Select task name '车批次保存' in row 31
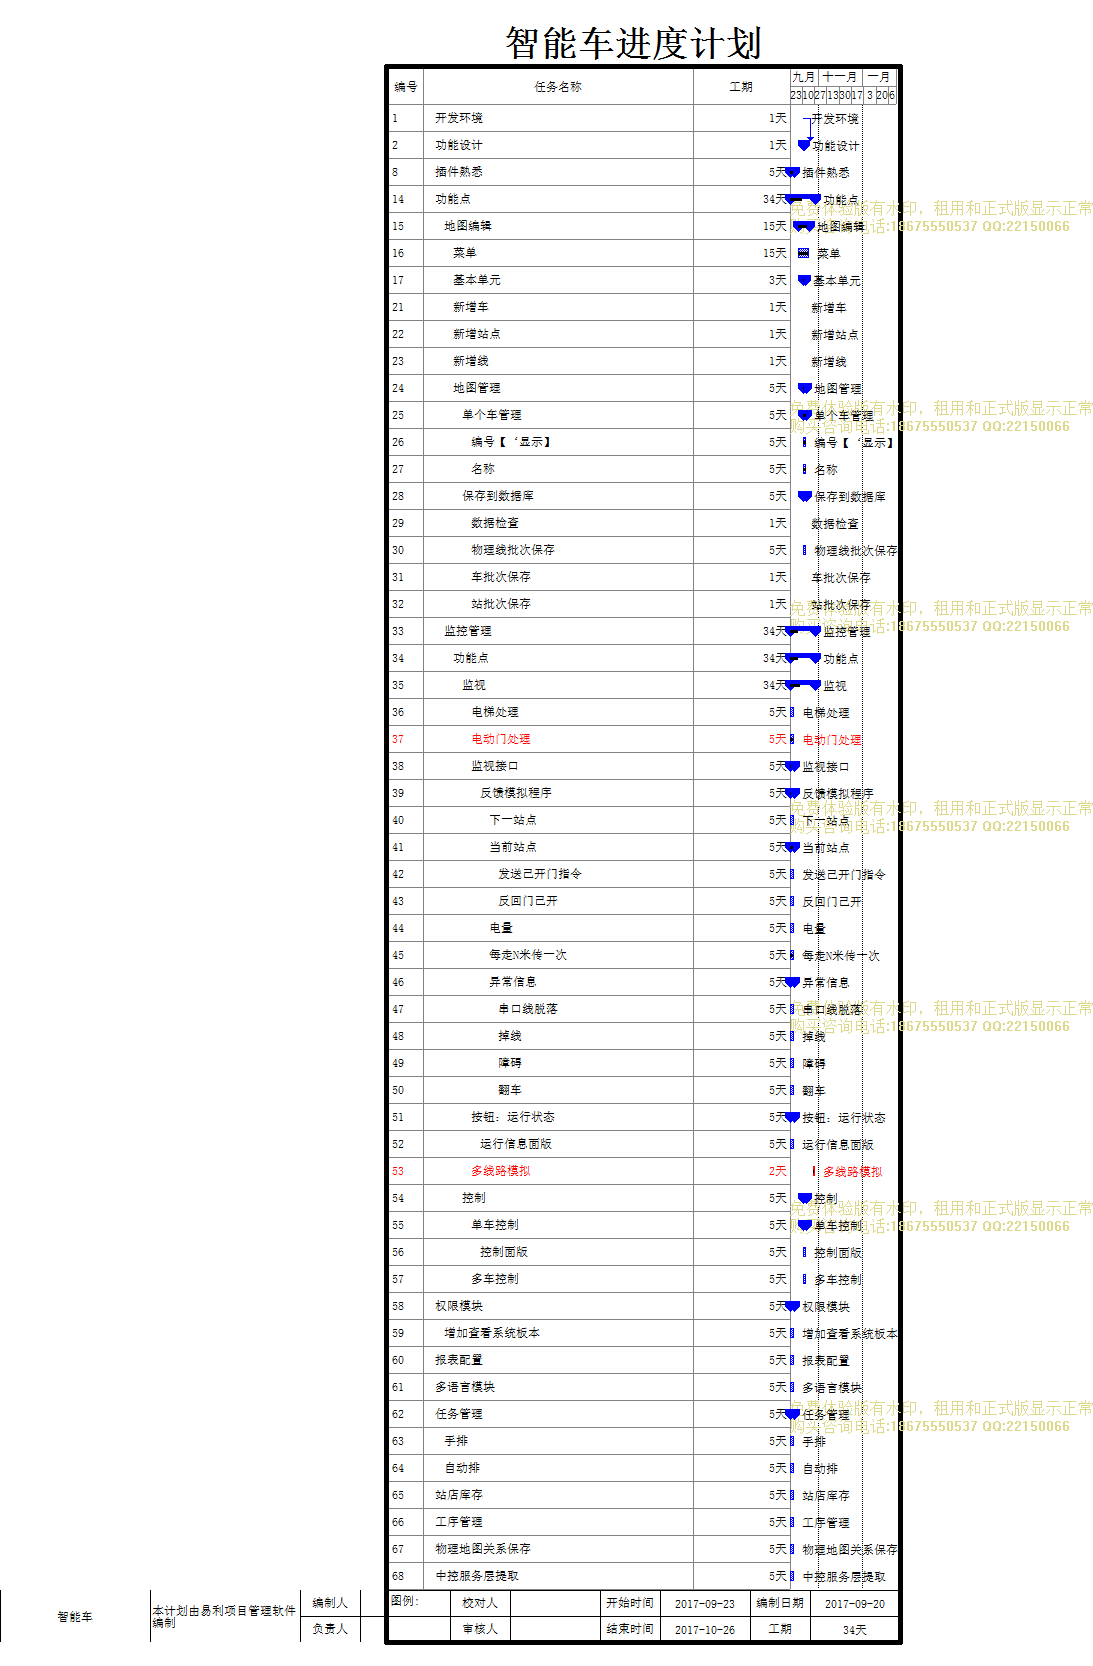Image resolution: width=1093 pixels, height=1666 pixels. (x=501, y=577)
